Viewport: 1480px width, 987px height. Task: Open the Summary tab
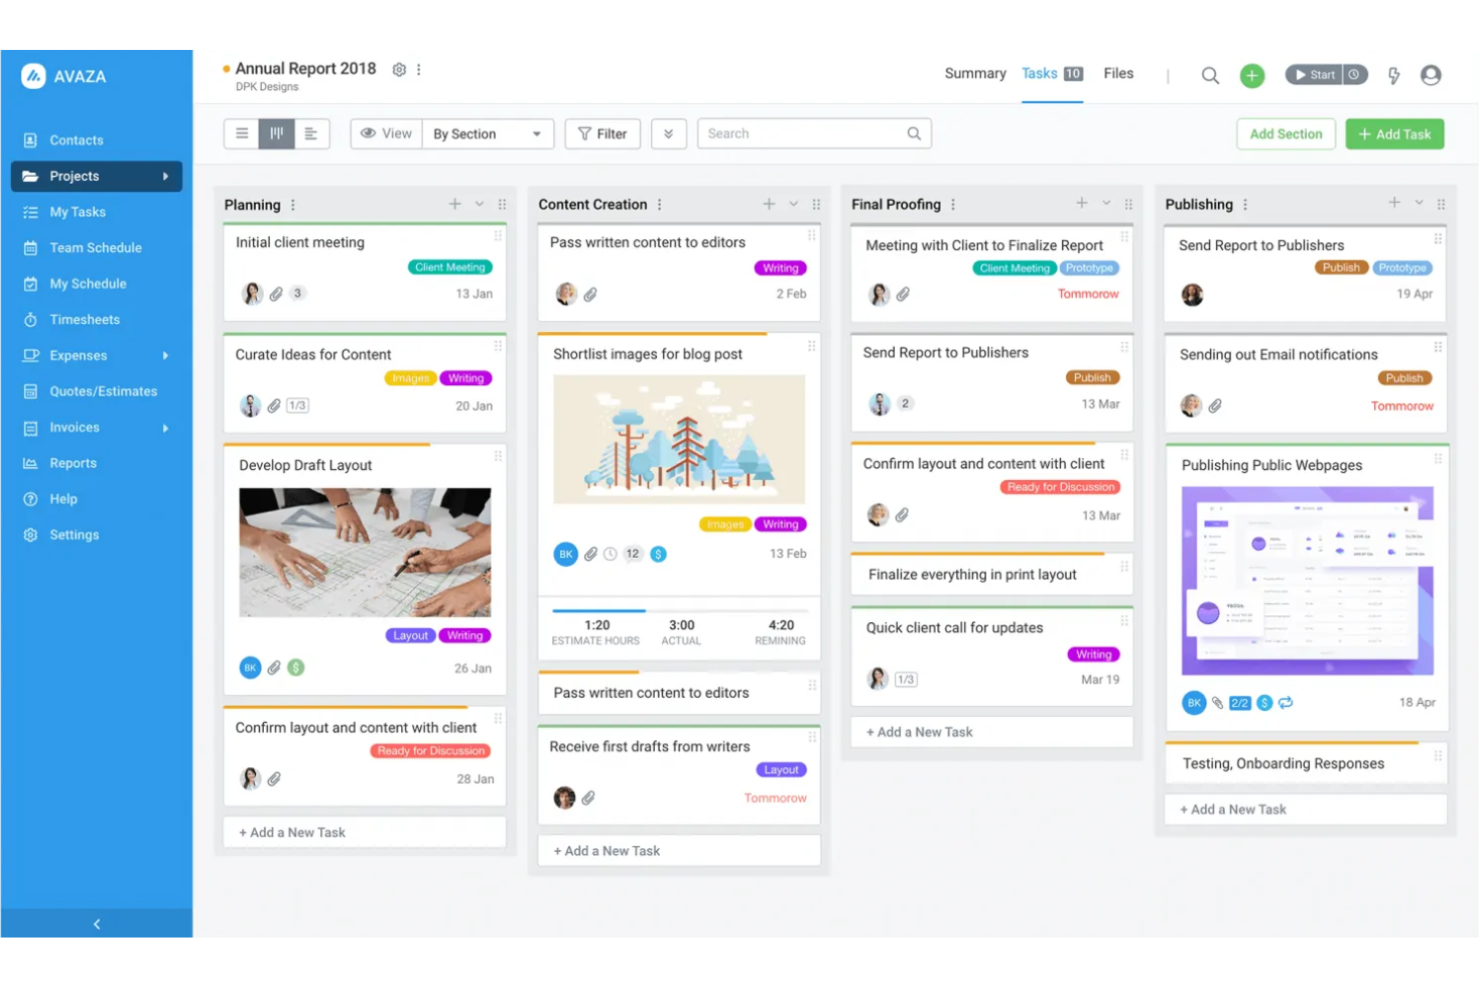click(x=974, y=73)
